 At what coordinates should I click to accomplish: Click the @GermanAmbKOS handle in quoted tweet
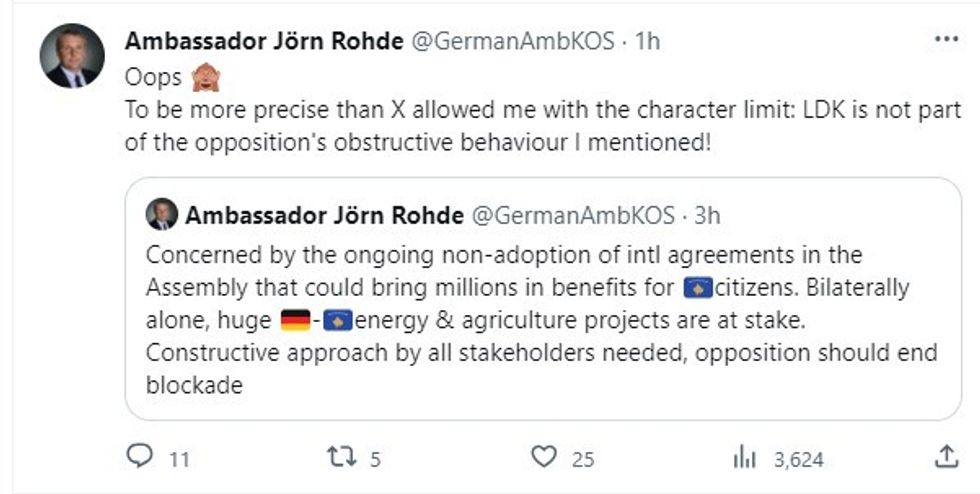coord(571,214)
